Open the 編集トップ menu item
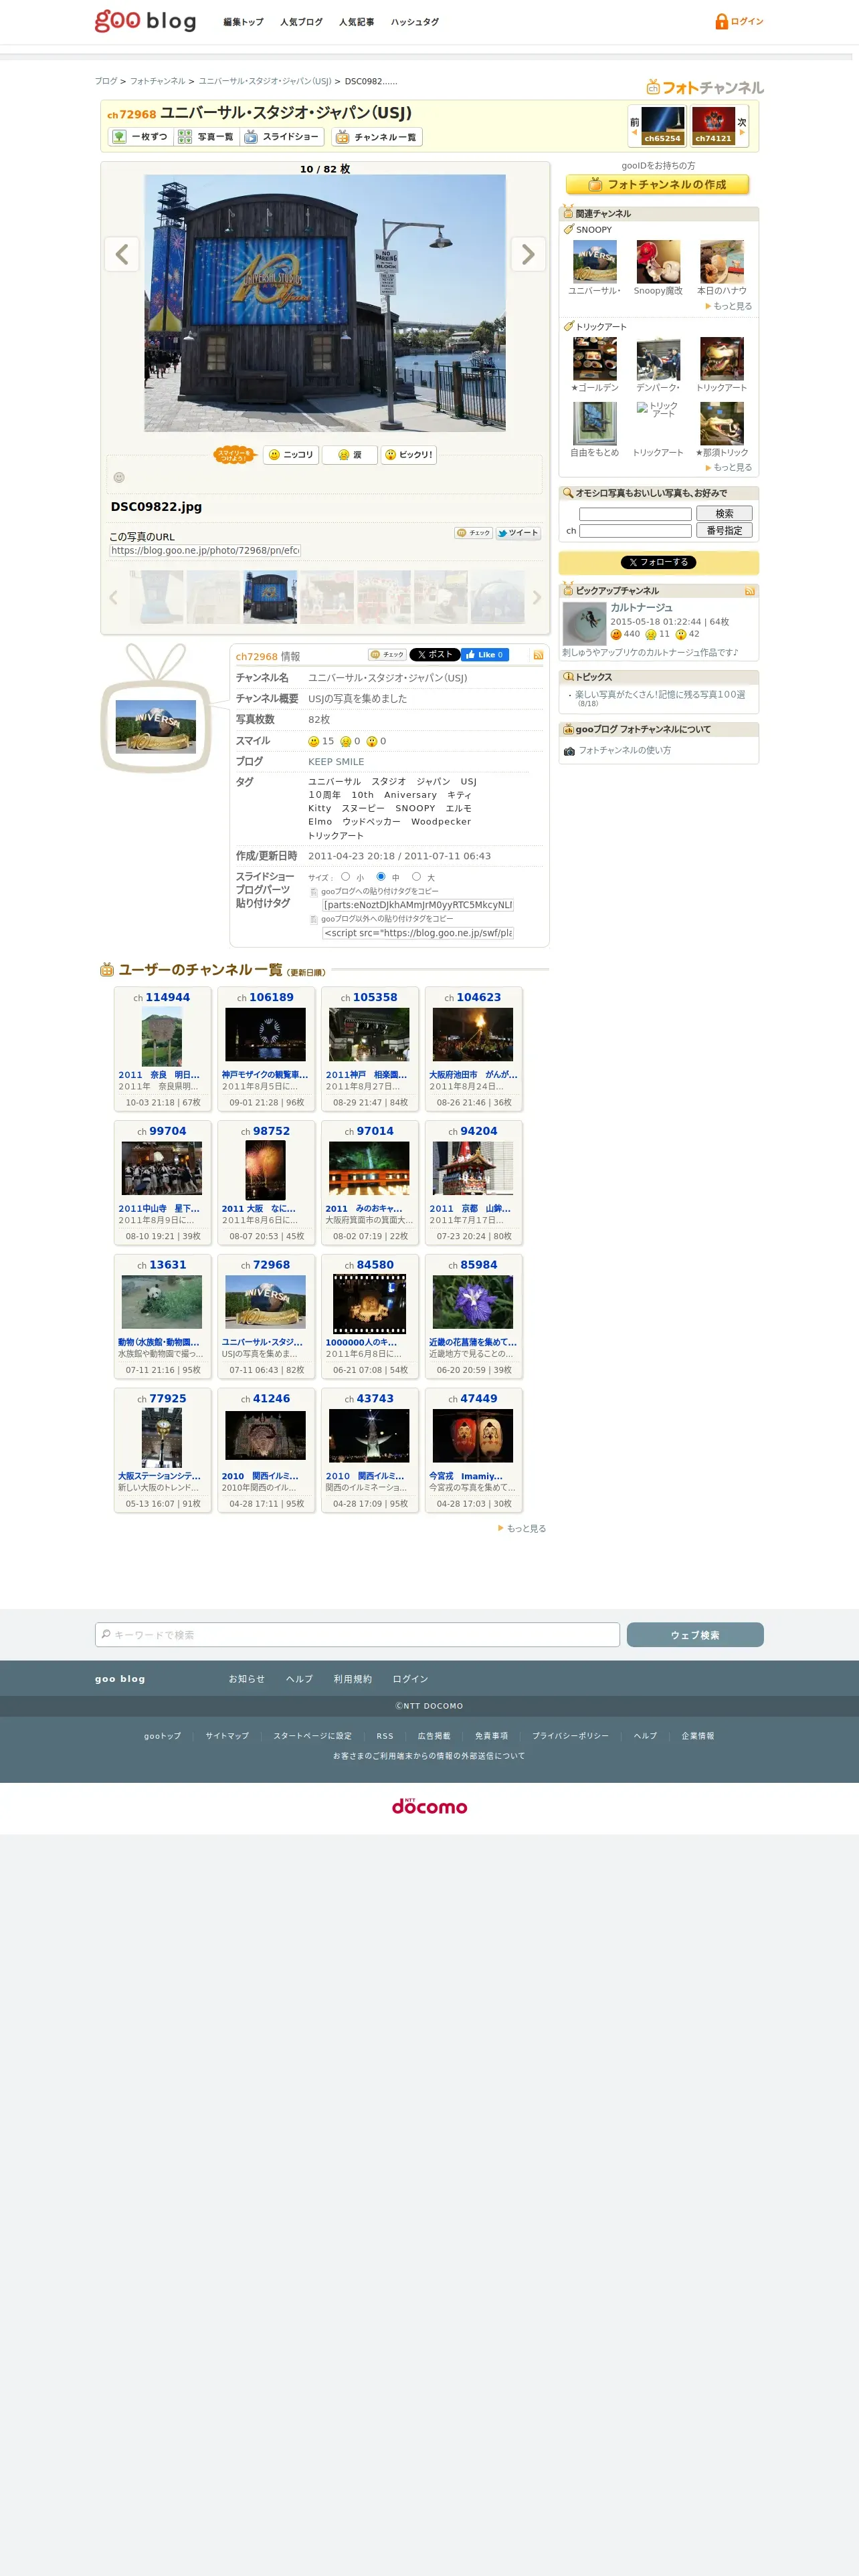The image size is (859, 2576). [x=243, y=22]
